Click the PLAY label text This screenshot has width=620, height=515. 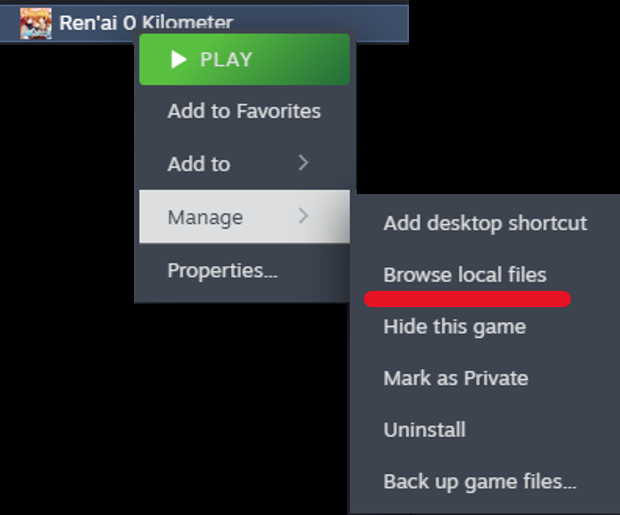click(x=226, y=59)
